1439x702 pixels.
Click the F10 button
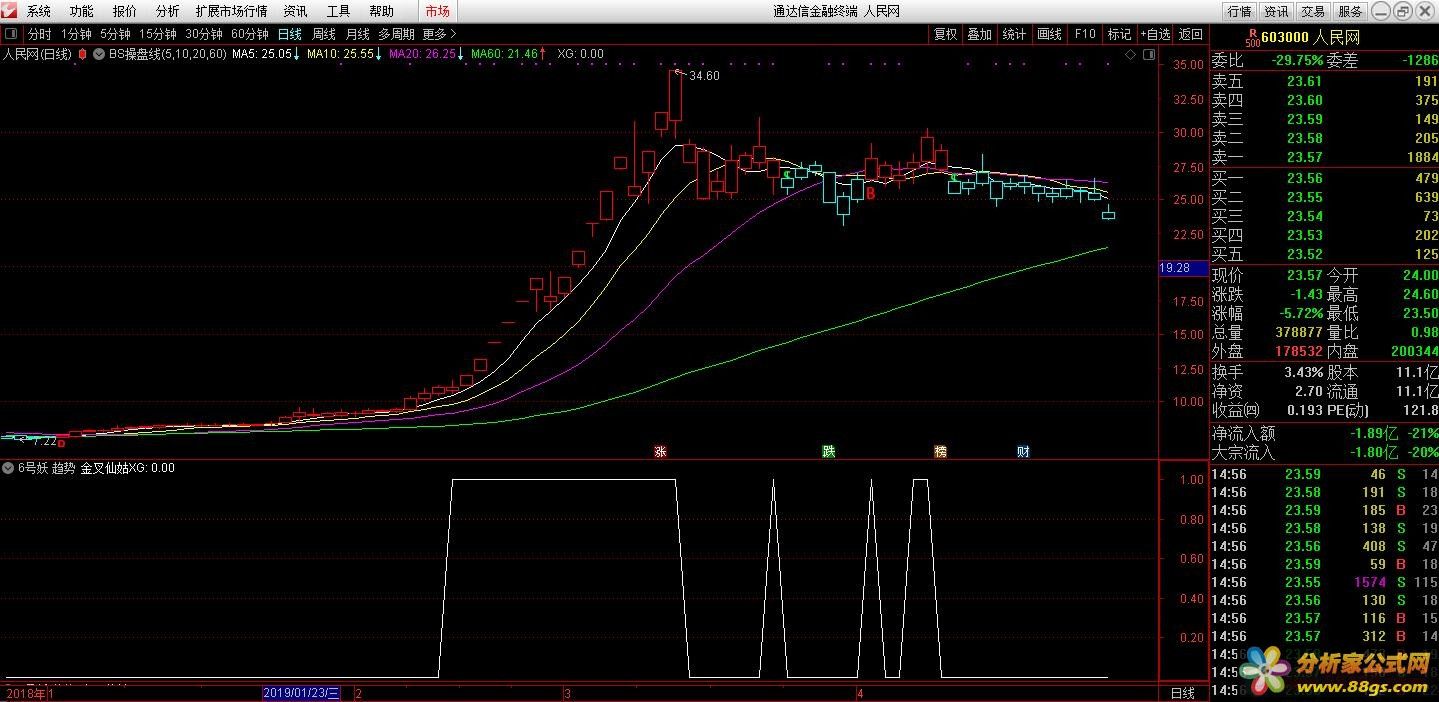[x=1085, y=34]
